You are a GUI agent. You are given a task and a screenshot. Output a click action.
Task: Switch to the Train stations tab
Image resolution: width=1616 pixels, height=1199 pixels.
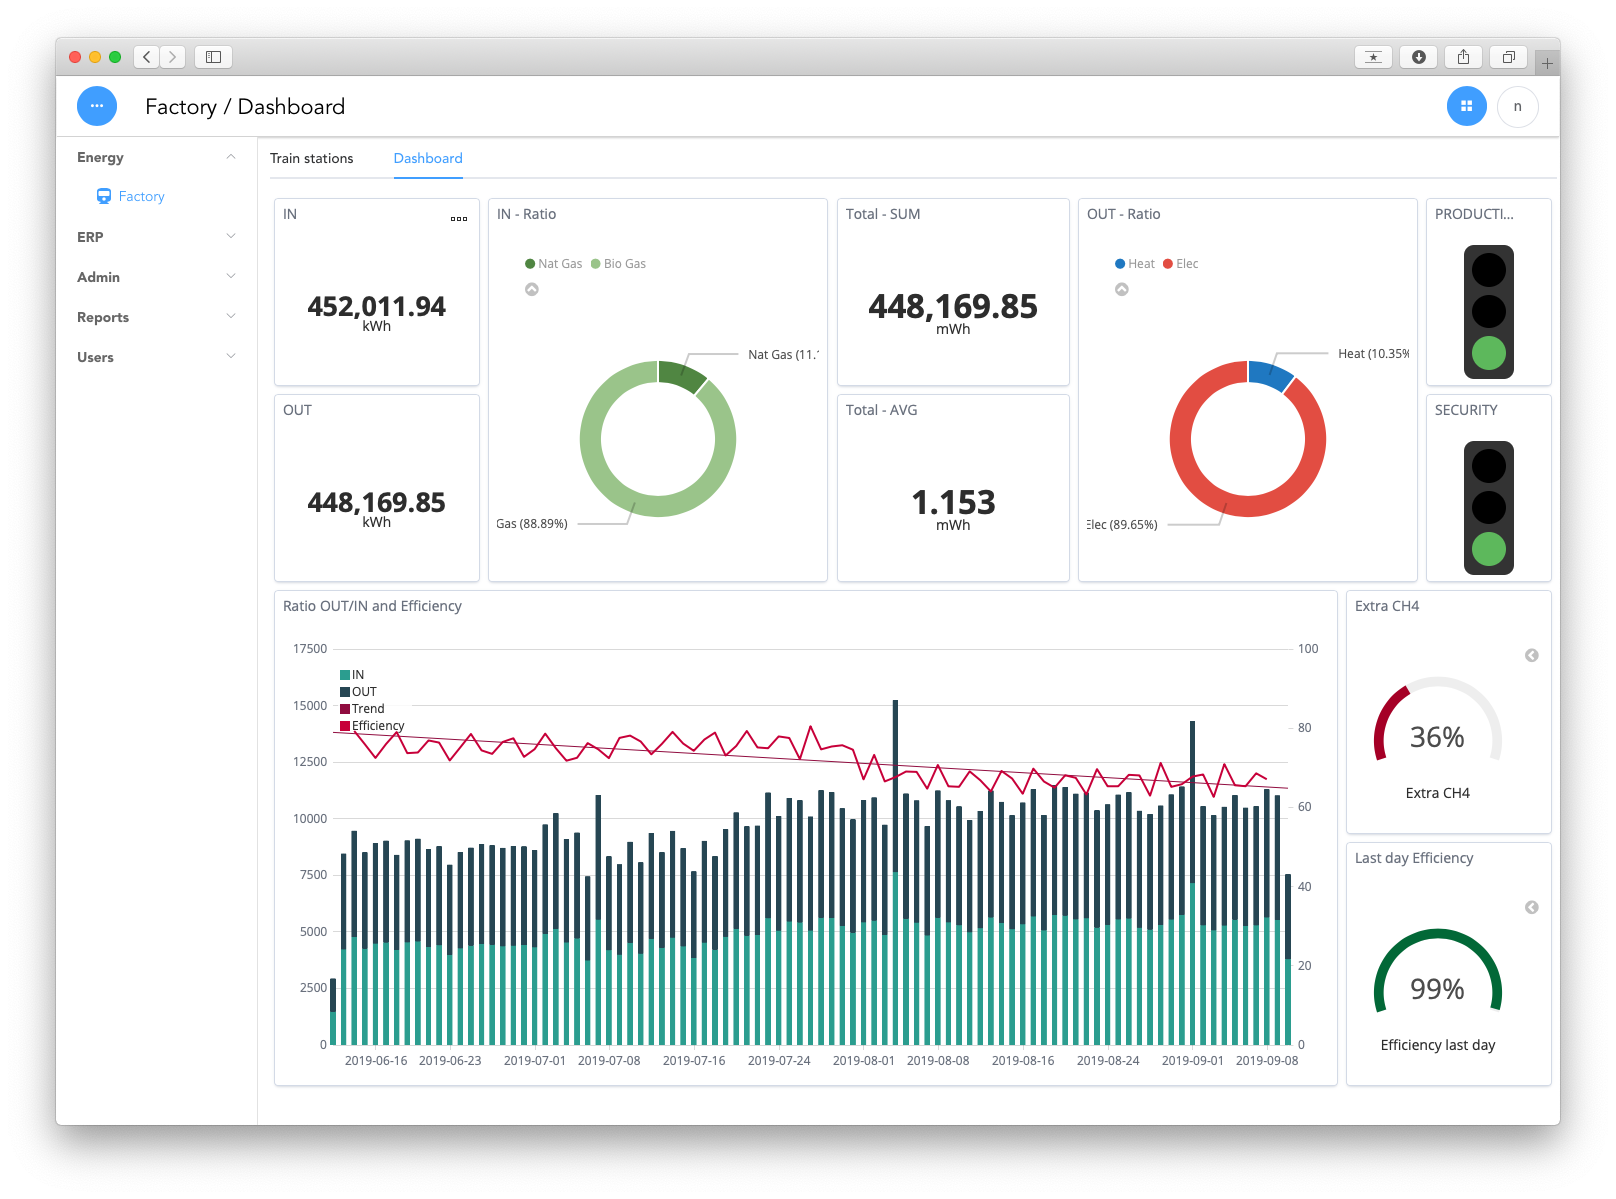click(312, 158)
